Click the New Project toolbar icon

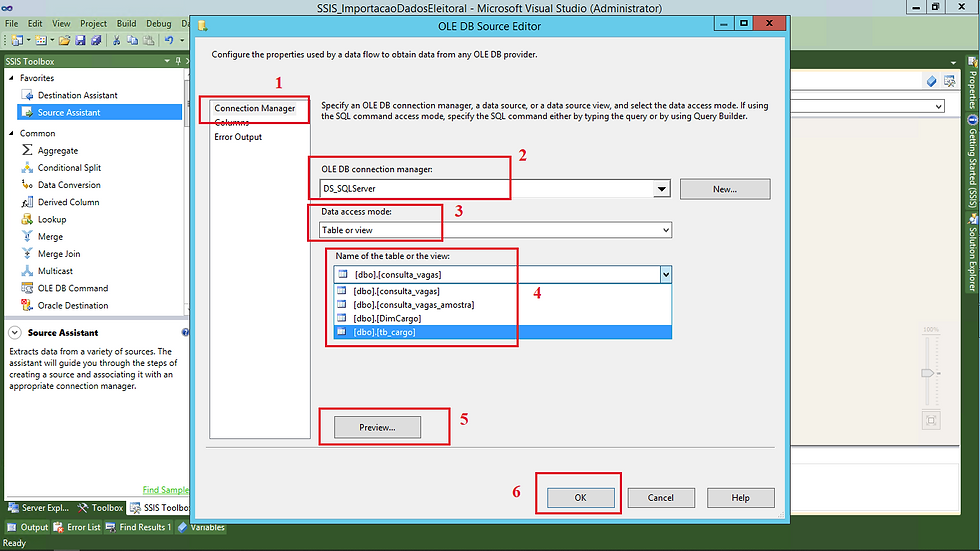coord(17,41)
